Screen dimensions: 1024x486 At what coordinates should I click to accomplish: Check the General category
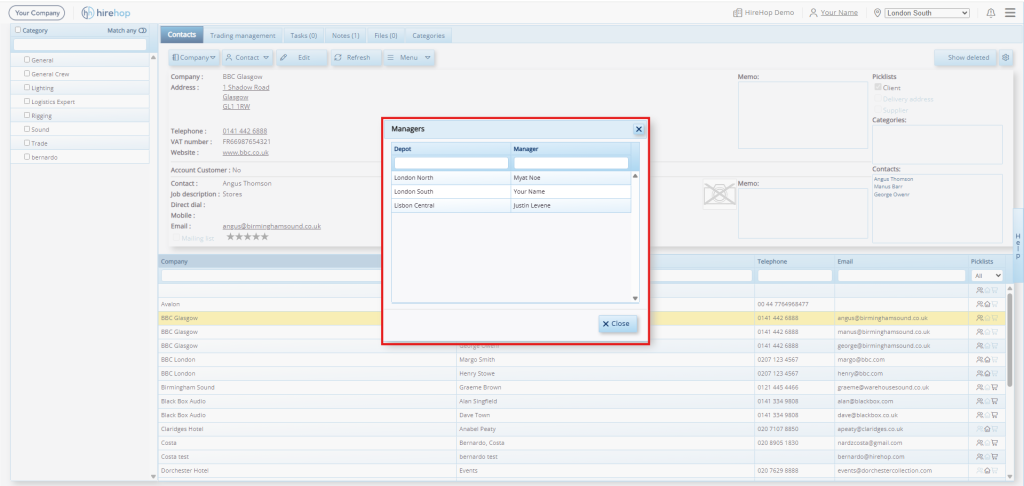27,59
